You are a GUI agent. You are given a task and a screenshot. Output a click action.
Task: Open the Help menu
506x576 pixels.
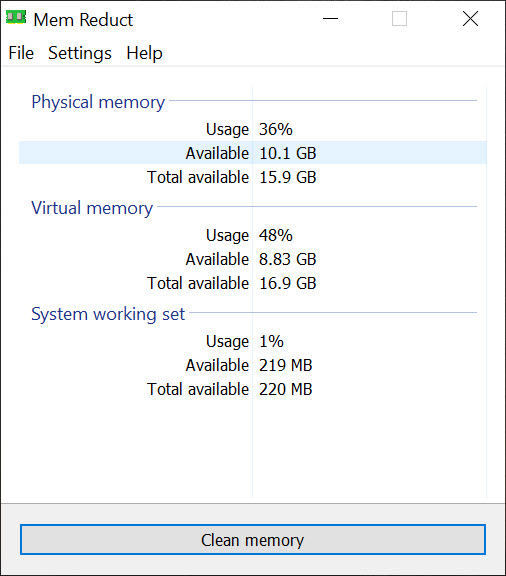tap(144, 53)
